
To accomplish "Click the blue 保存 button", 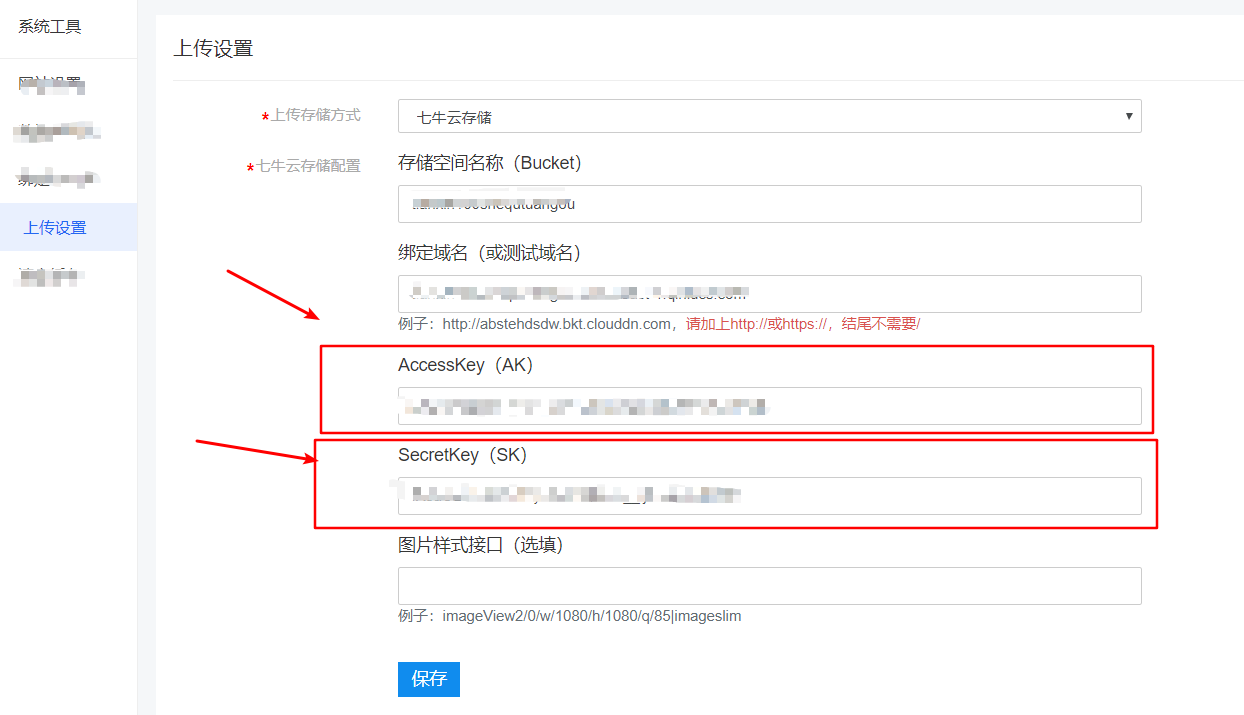I will click(x=429, y=679).
